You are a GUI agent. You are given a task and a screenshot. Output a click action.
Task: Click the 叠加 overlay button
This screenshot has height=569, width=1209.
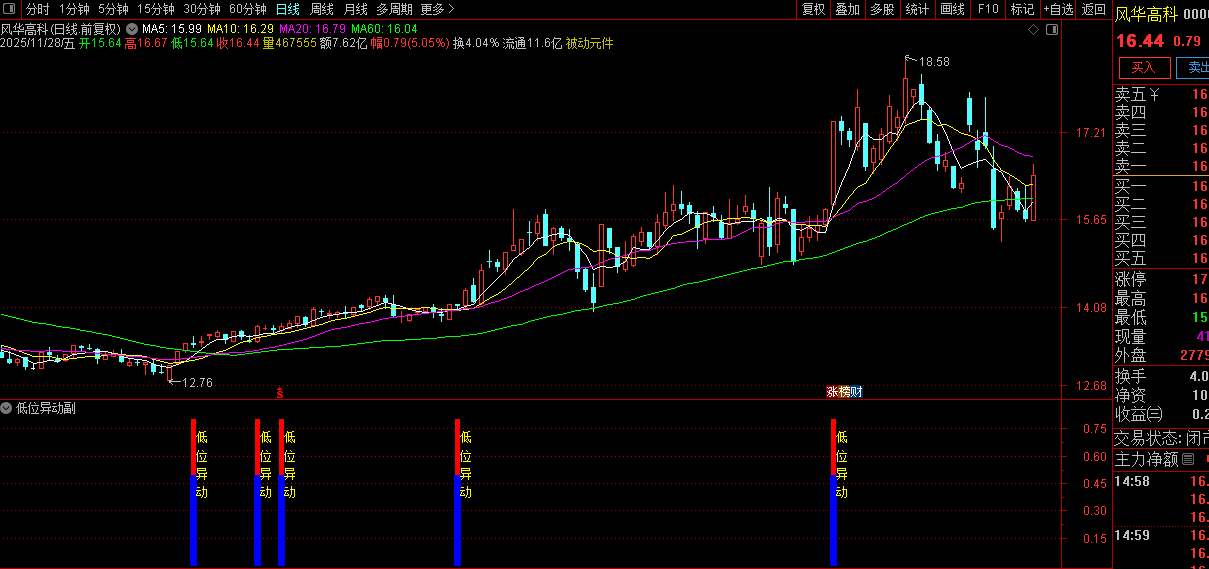pyautogui.click(x=847, y=9)
